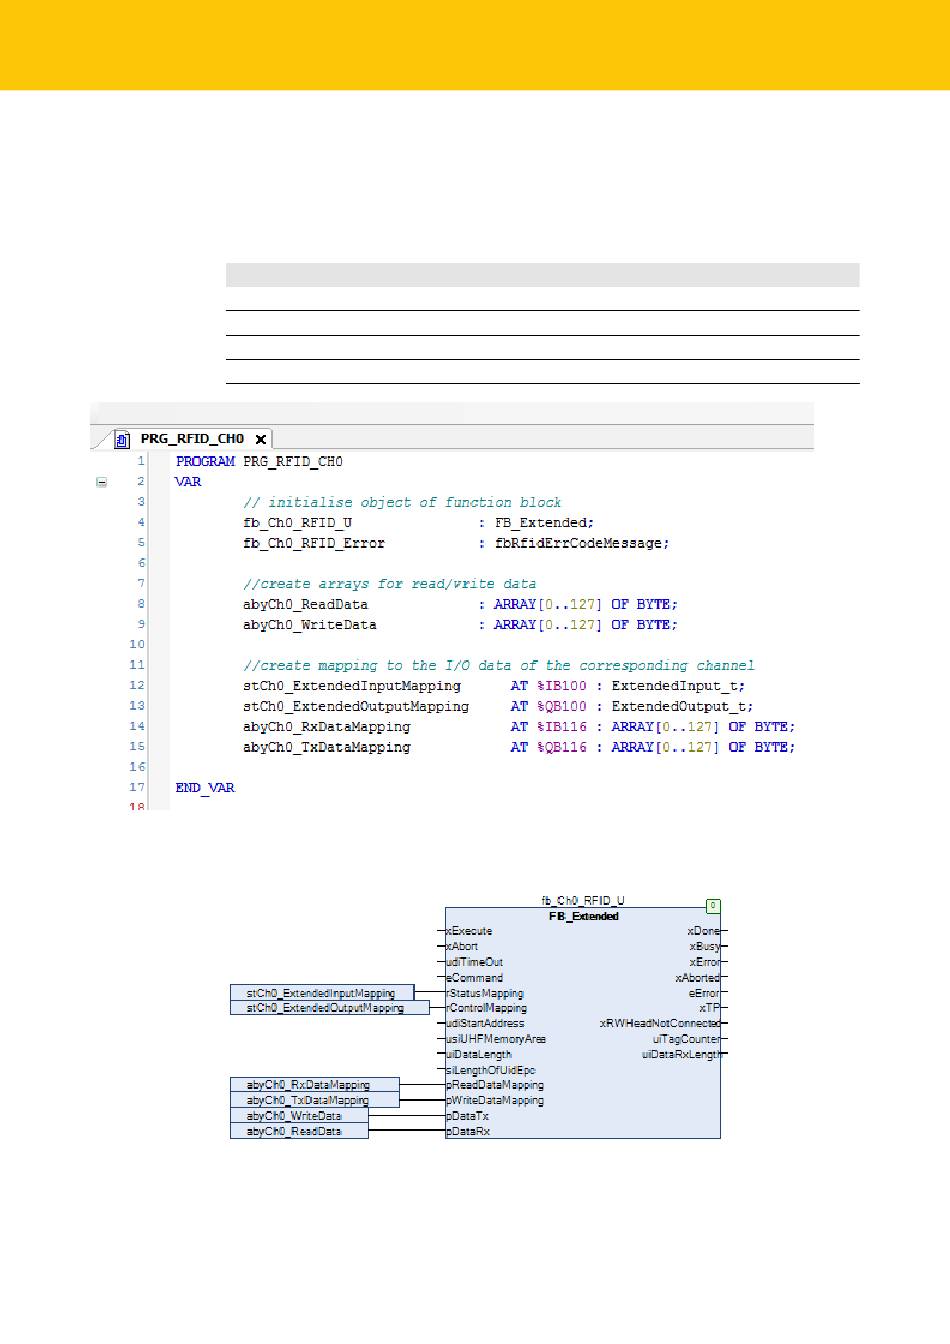The width and height of the screenshot is (950, 1344).
Task: Click 'abyCh0_RxDataMapping' in the declaration code
Action: point(327,727)
